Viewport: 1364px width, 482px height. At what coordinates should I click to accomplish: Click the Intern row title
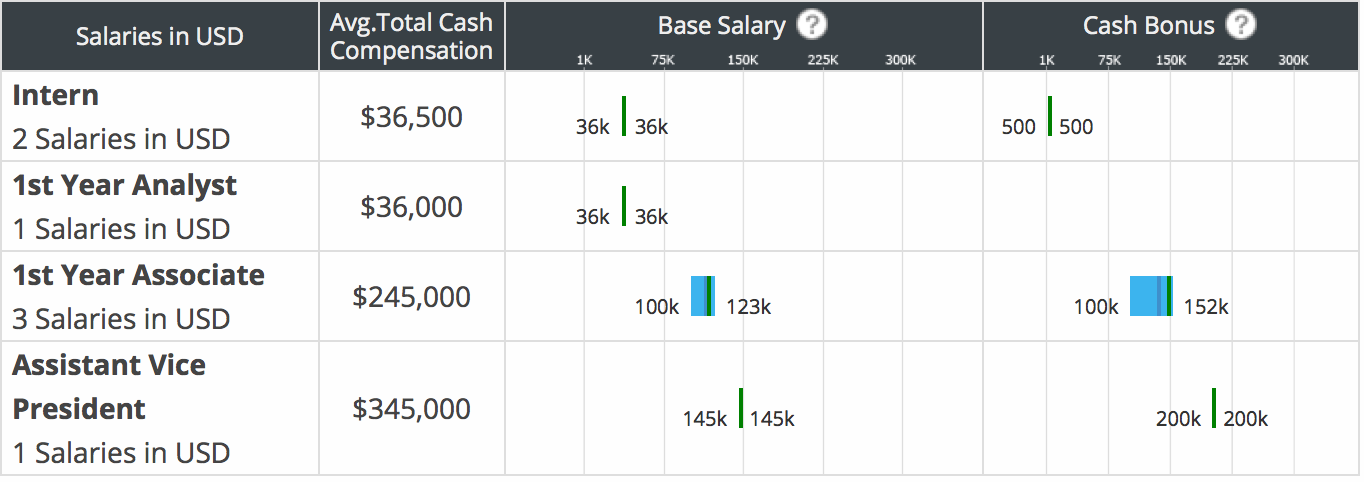(56, 96)
